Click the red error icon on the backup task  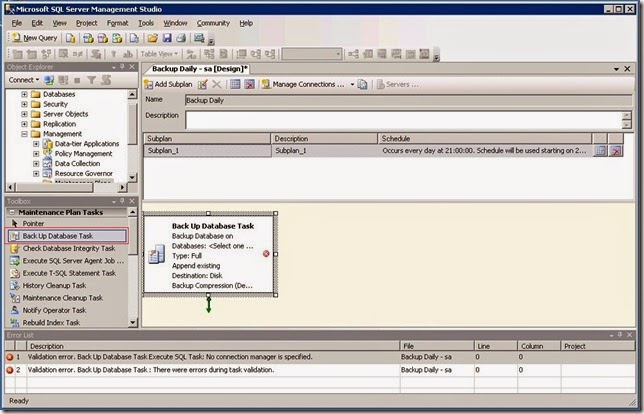(266, 254)
